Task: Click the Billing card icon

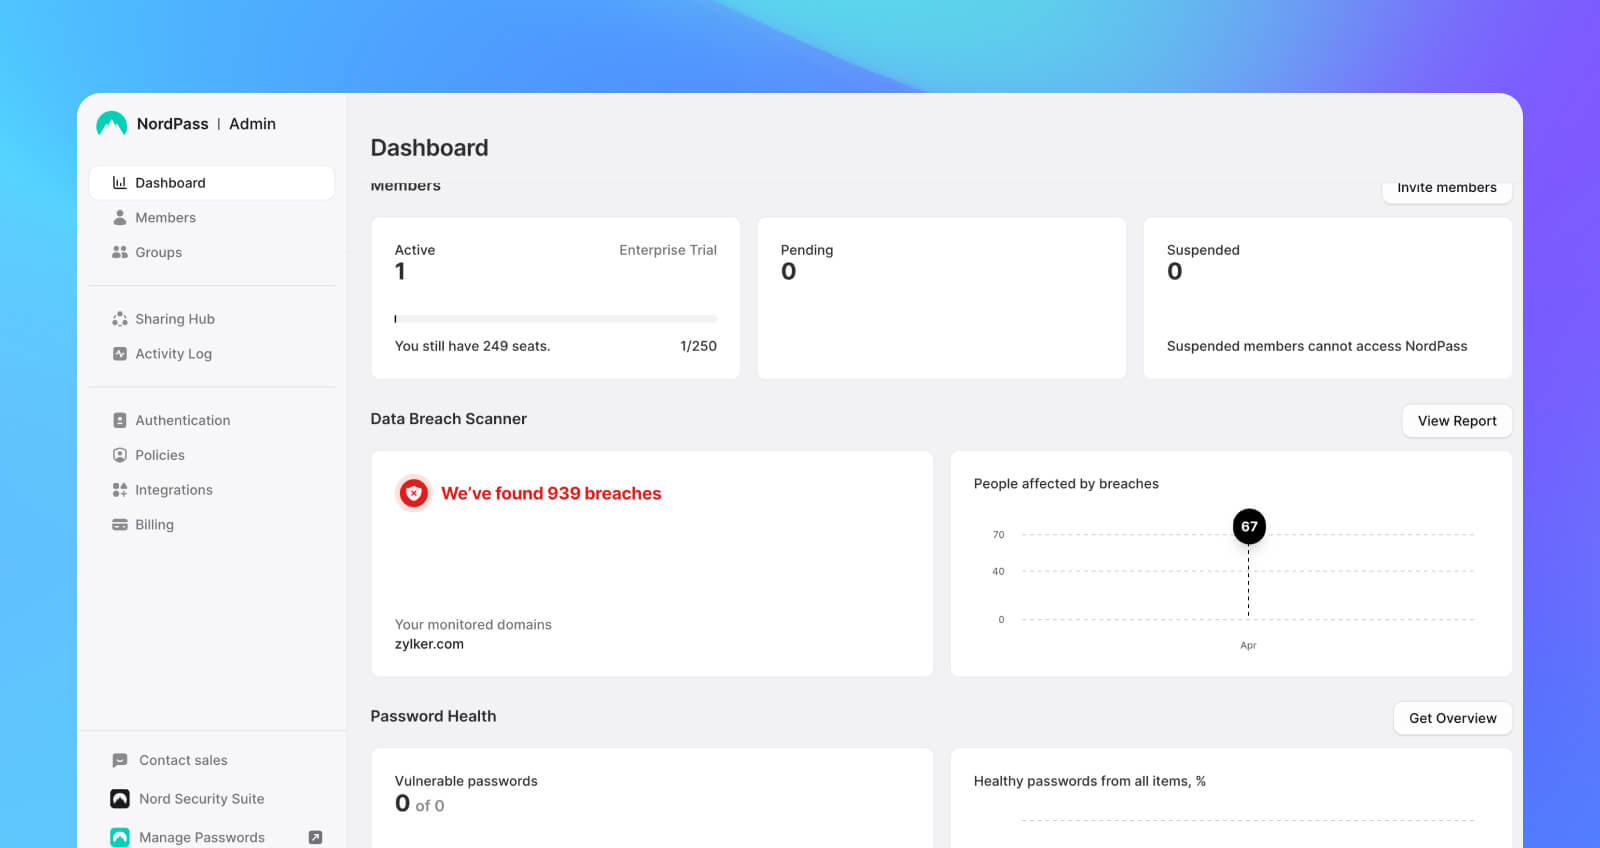Action: pos(120,525)
